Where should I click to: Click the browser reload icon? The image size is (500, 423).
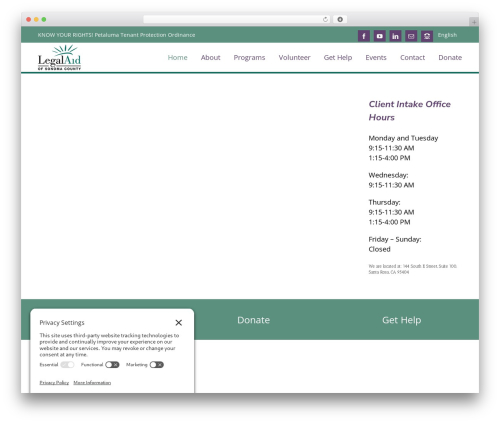(x=325, y=19)
